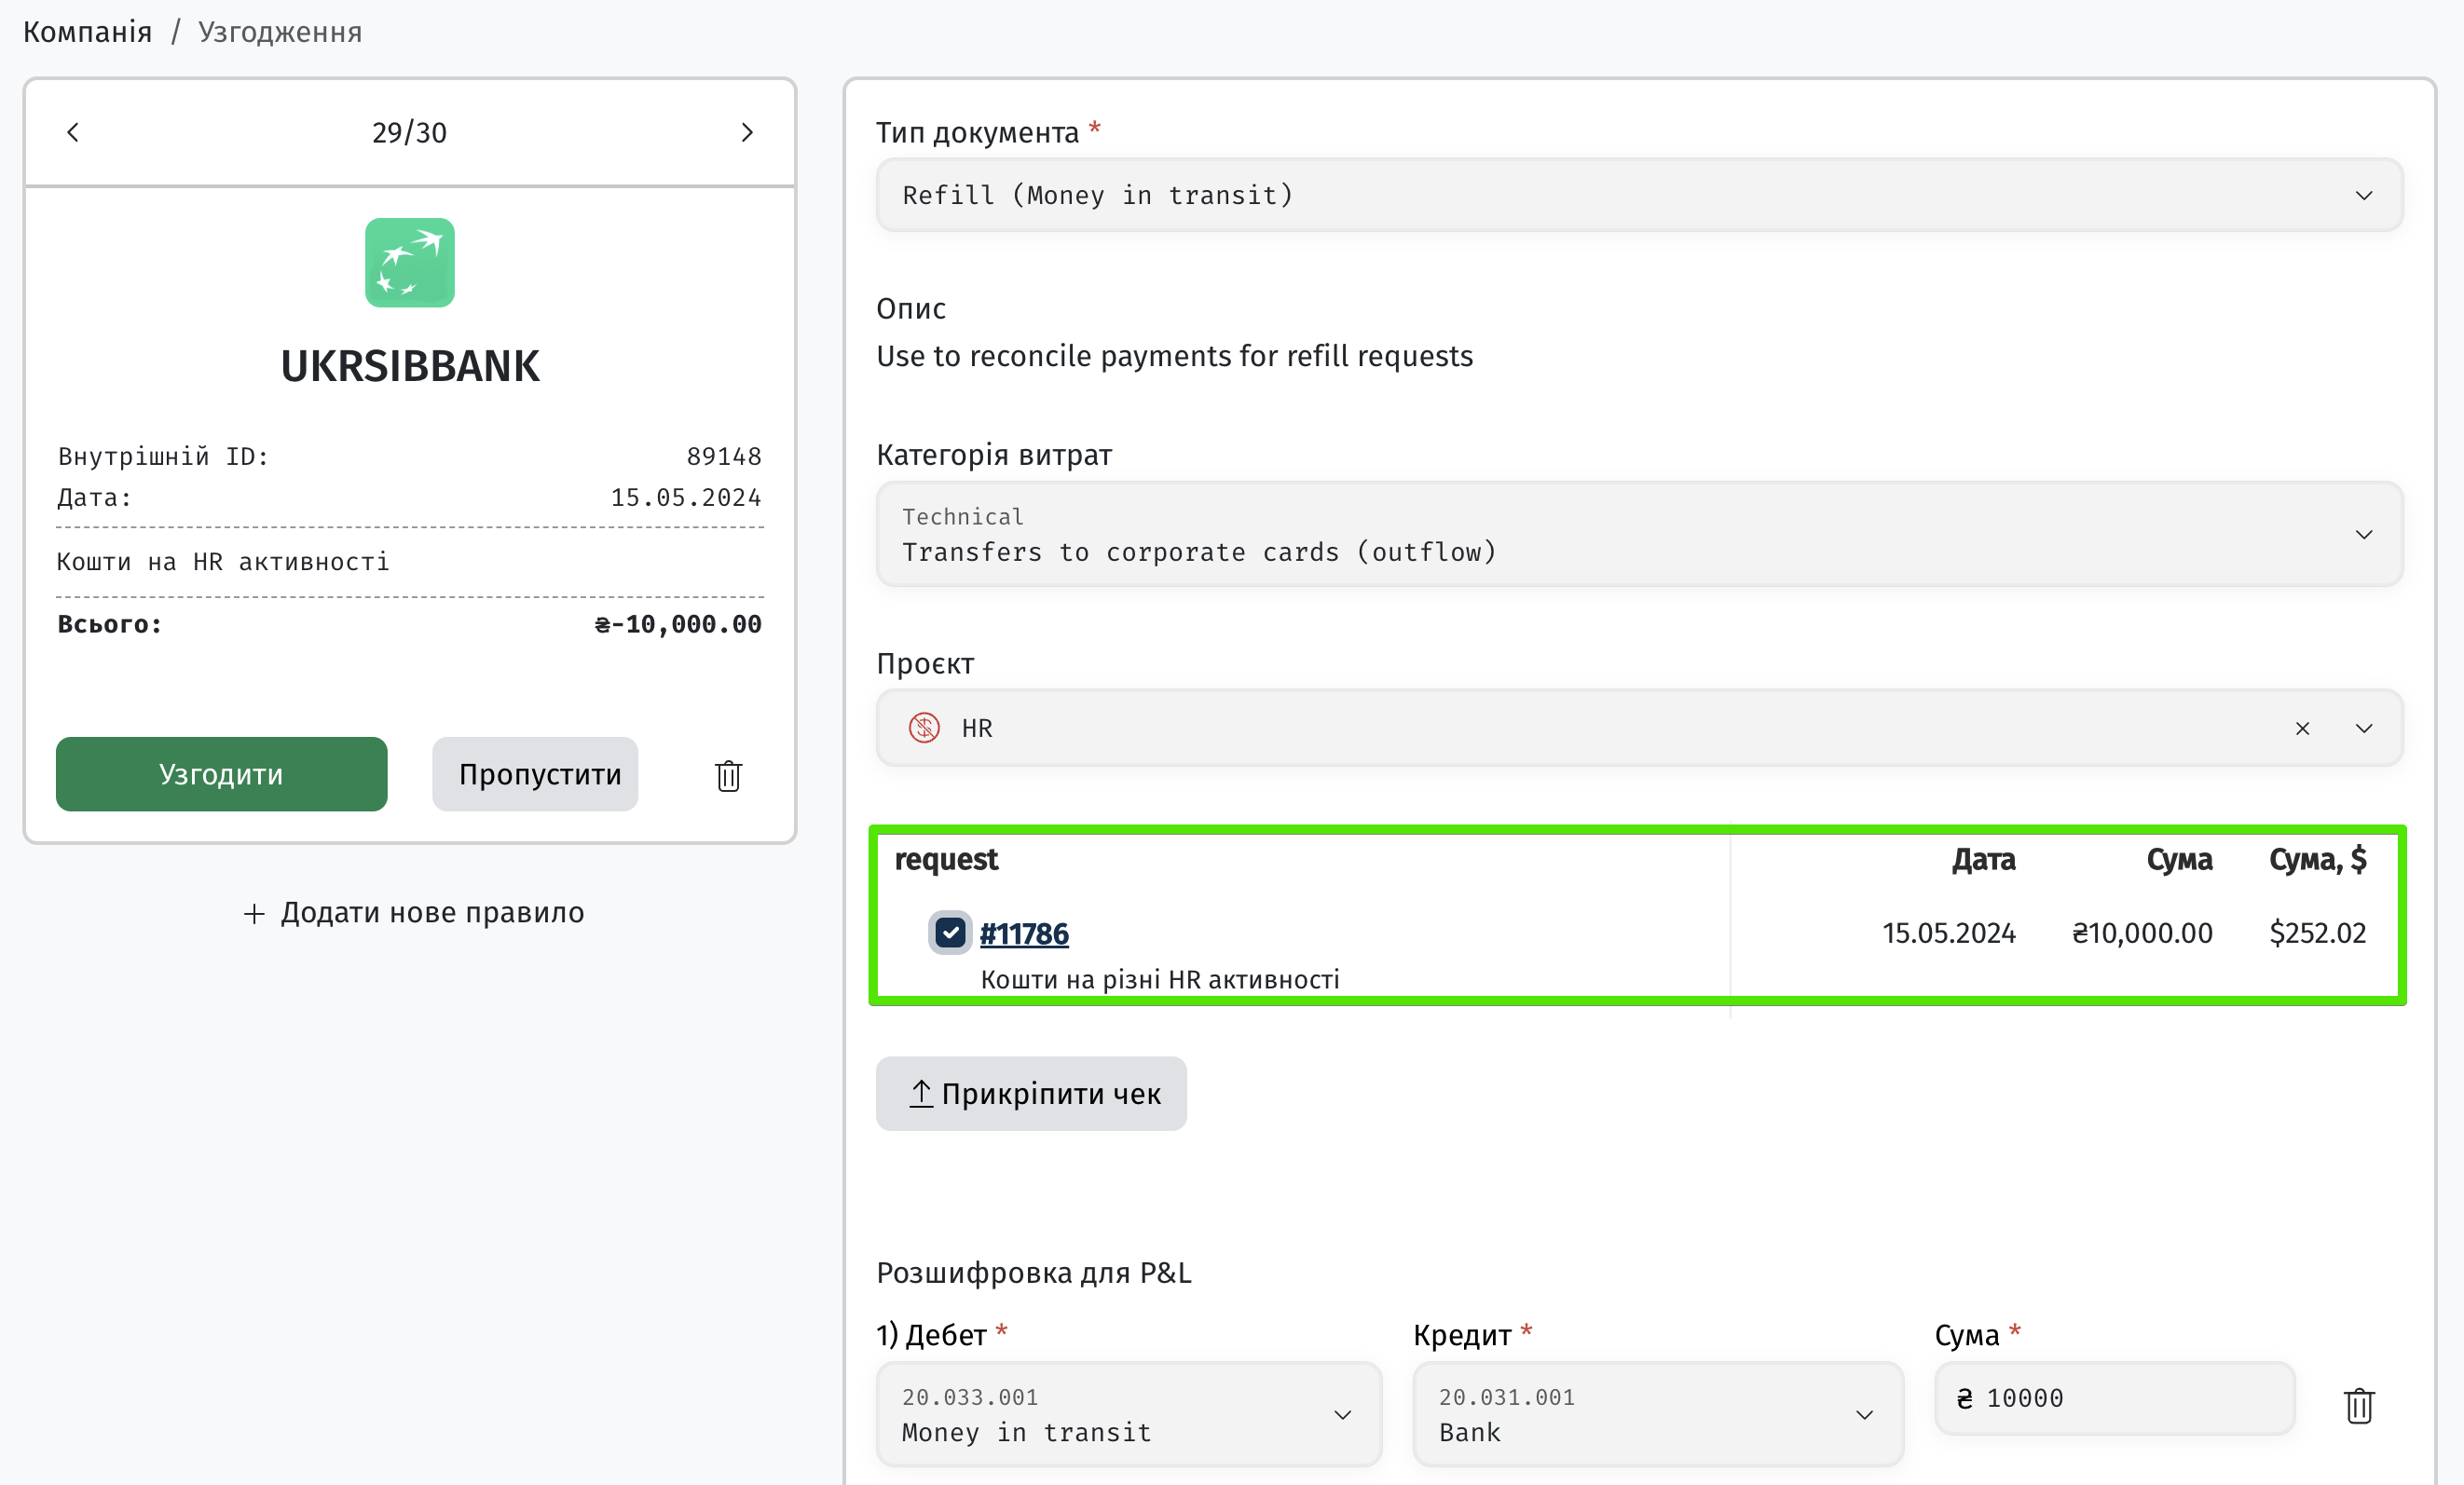
Task: Click the Прикріпити чек upload button
Action: point(1031,1094)
